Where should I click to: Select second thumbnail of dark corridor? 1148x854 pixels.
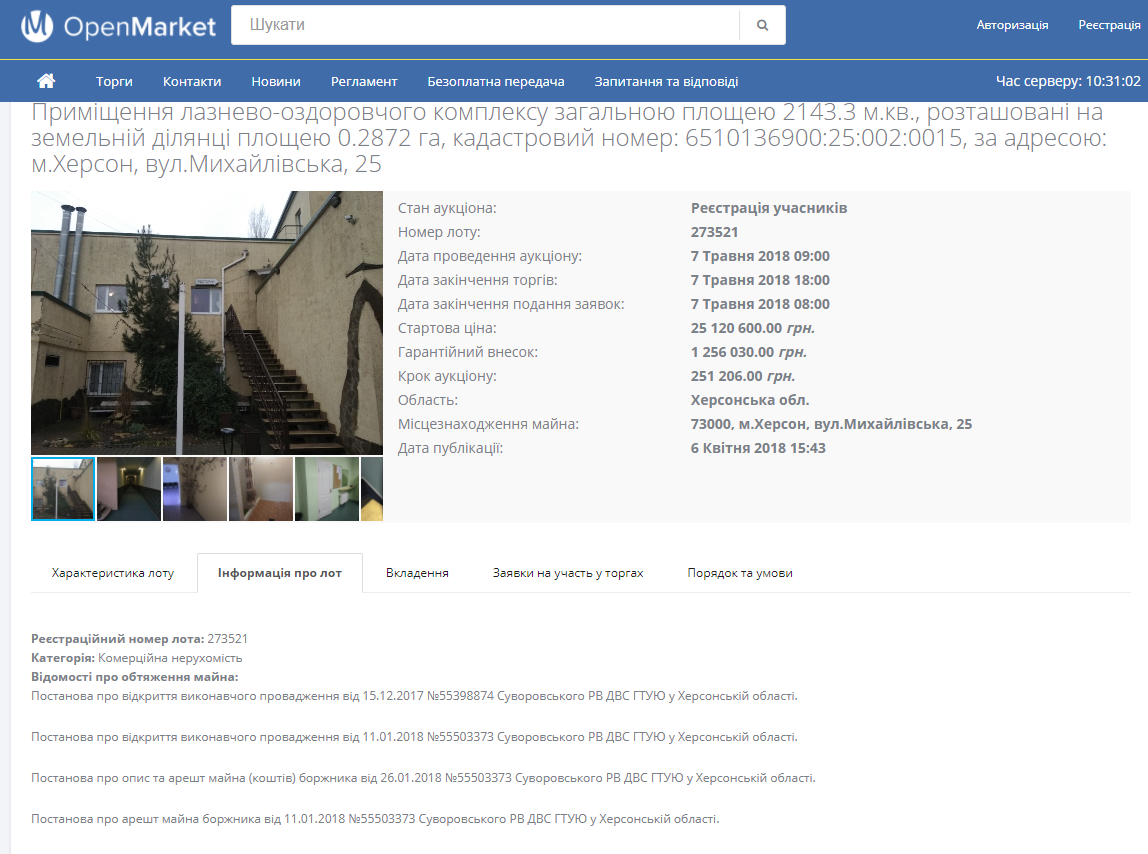[129, 489]
